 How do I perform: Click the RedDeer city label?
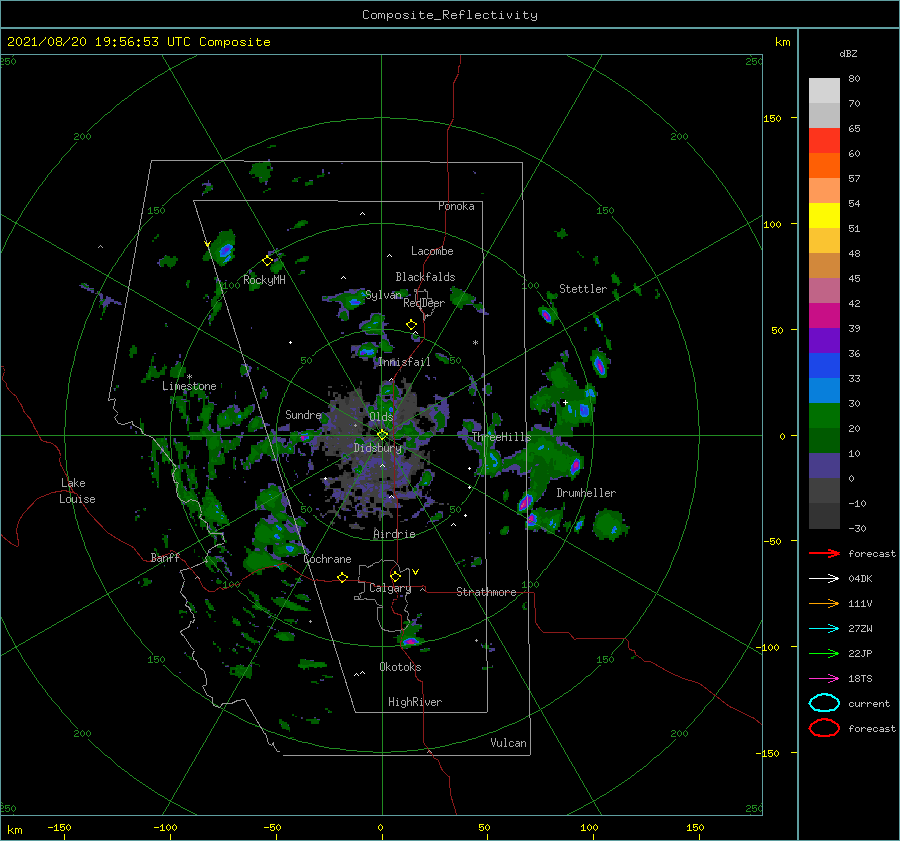tap(424, 303)
